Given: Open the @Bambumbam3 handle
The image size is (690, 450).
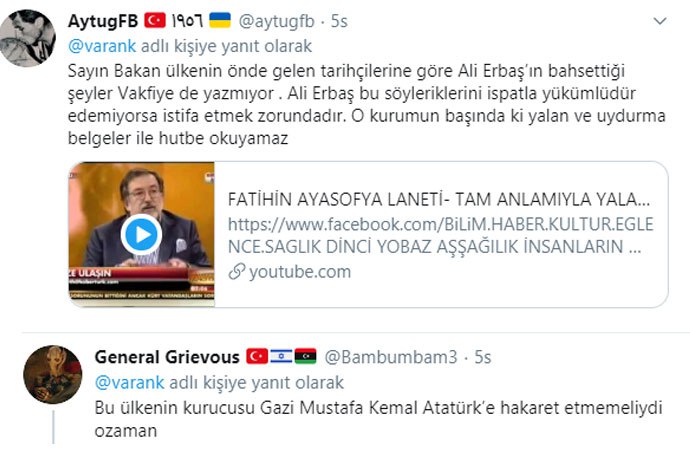Looking at the screenshot, I should tap(391, 357).
